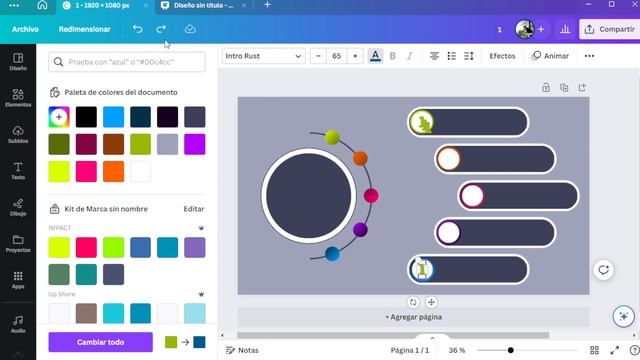
Task: Click the rotate handle below the canvas
Action: pos(413,302)
